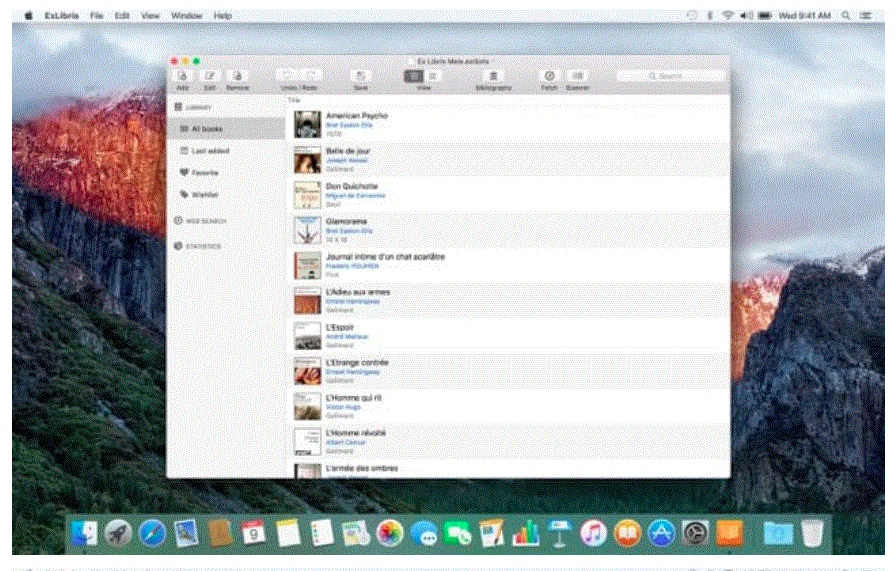Open iBooks from the Dock
Screen dimensions: 896x571
point(627,533)
